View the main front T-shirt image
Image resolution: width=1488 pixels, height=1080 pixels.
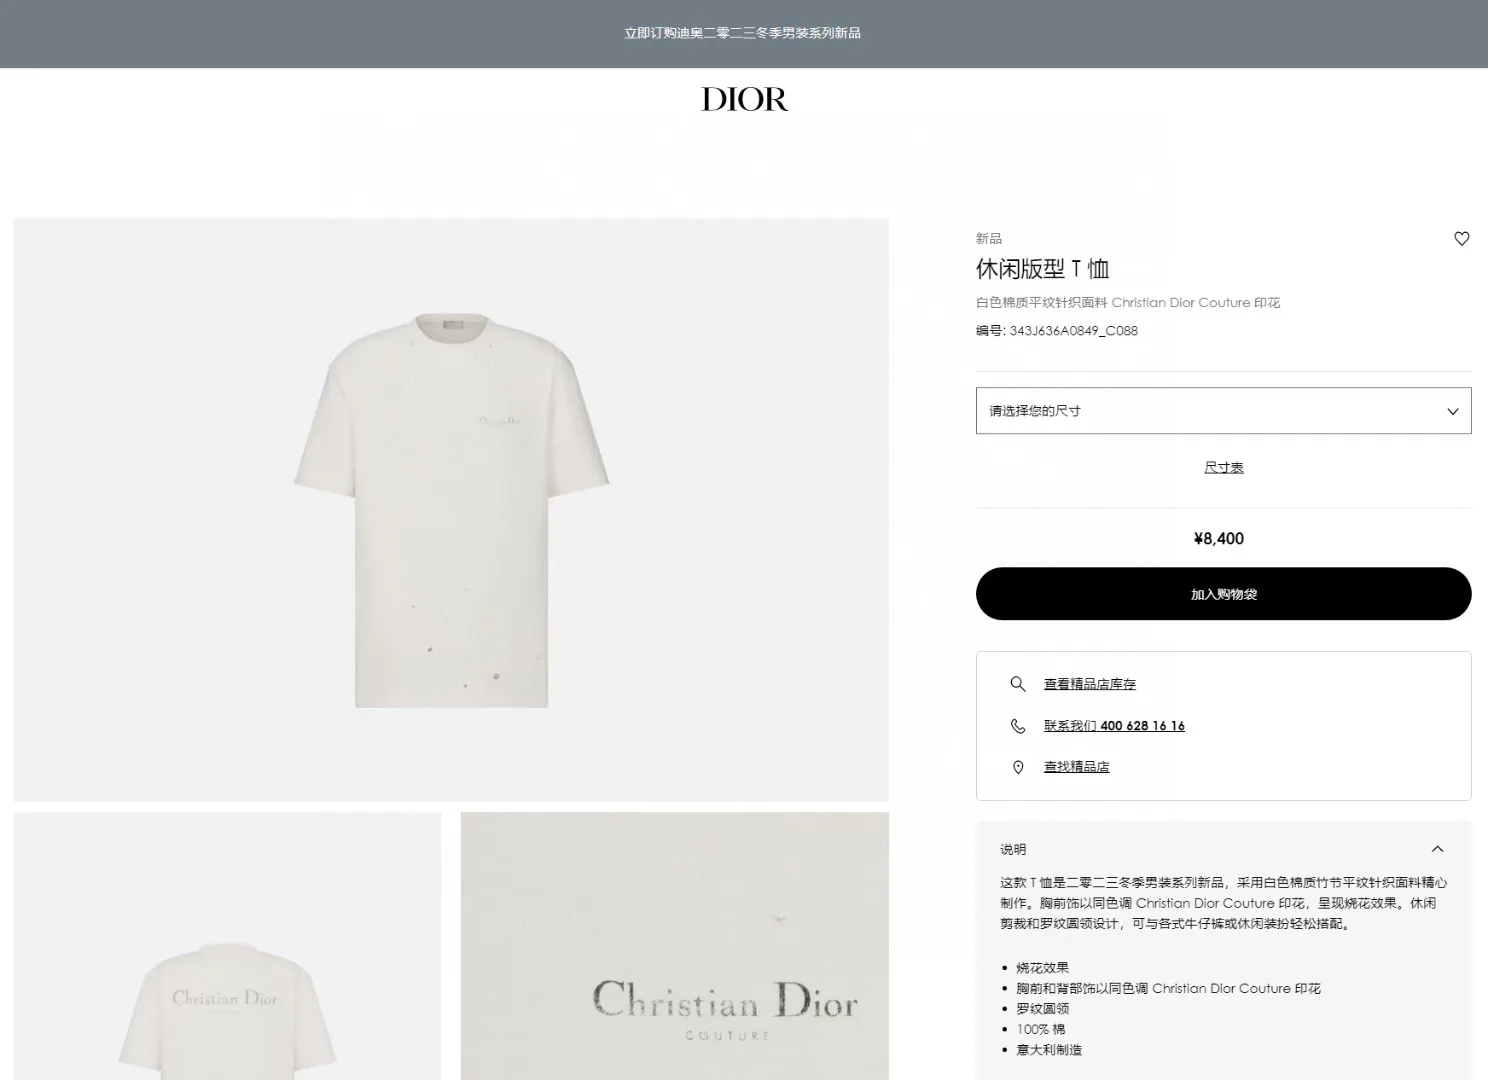pos(451,510)
